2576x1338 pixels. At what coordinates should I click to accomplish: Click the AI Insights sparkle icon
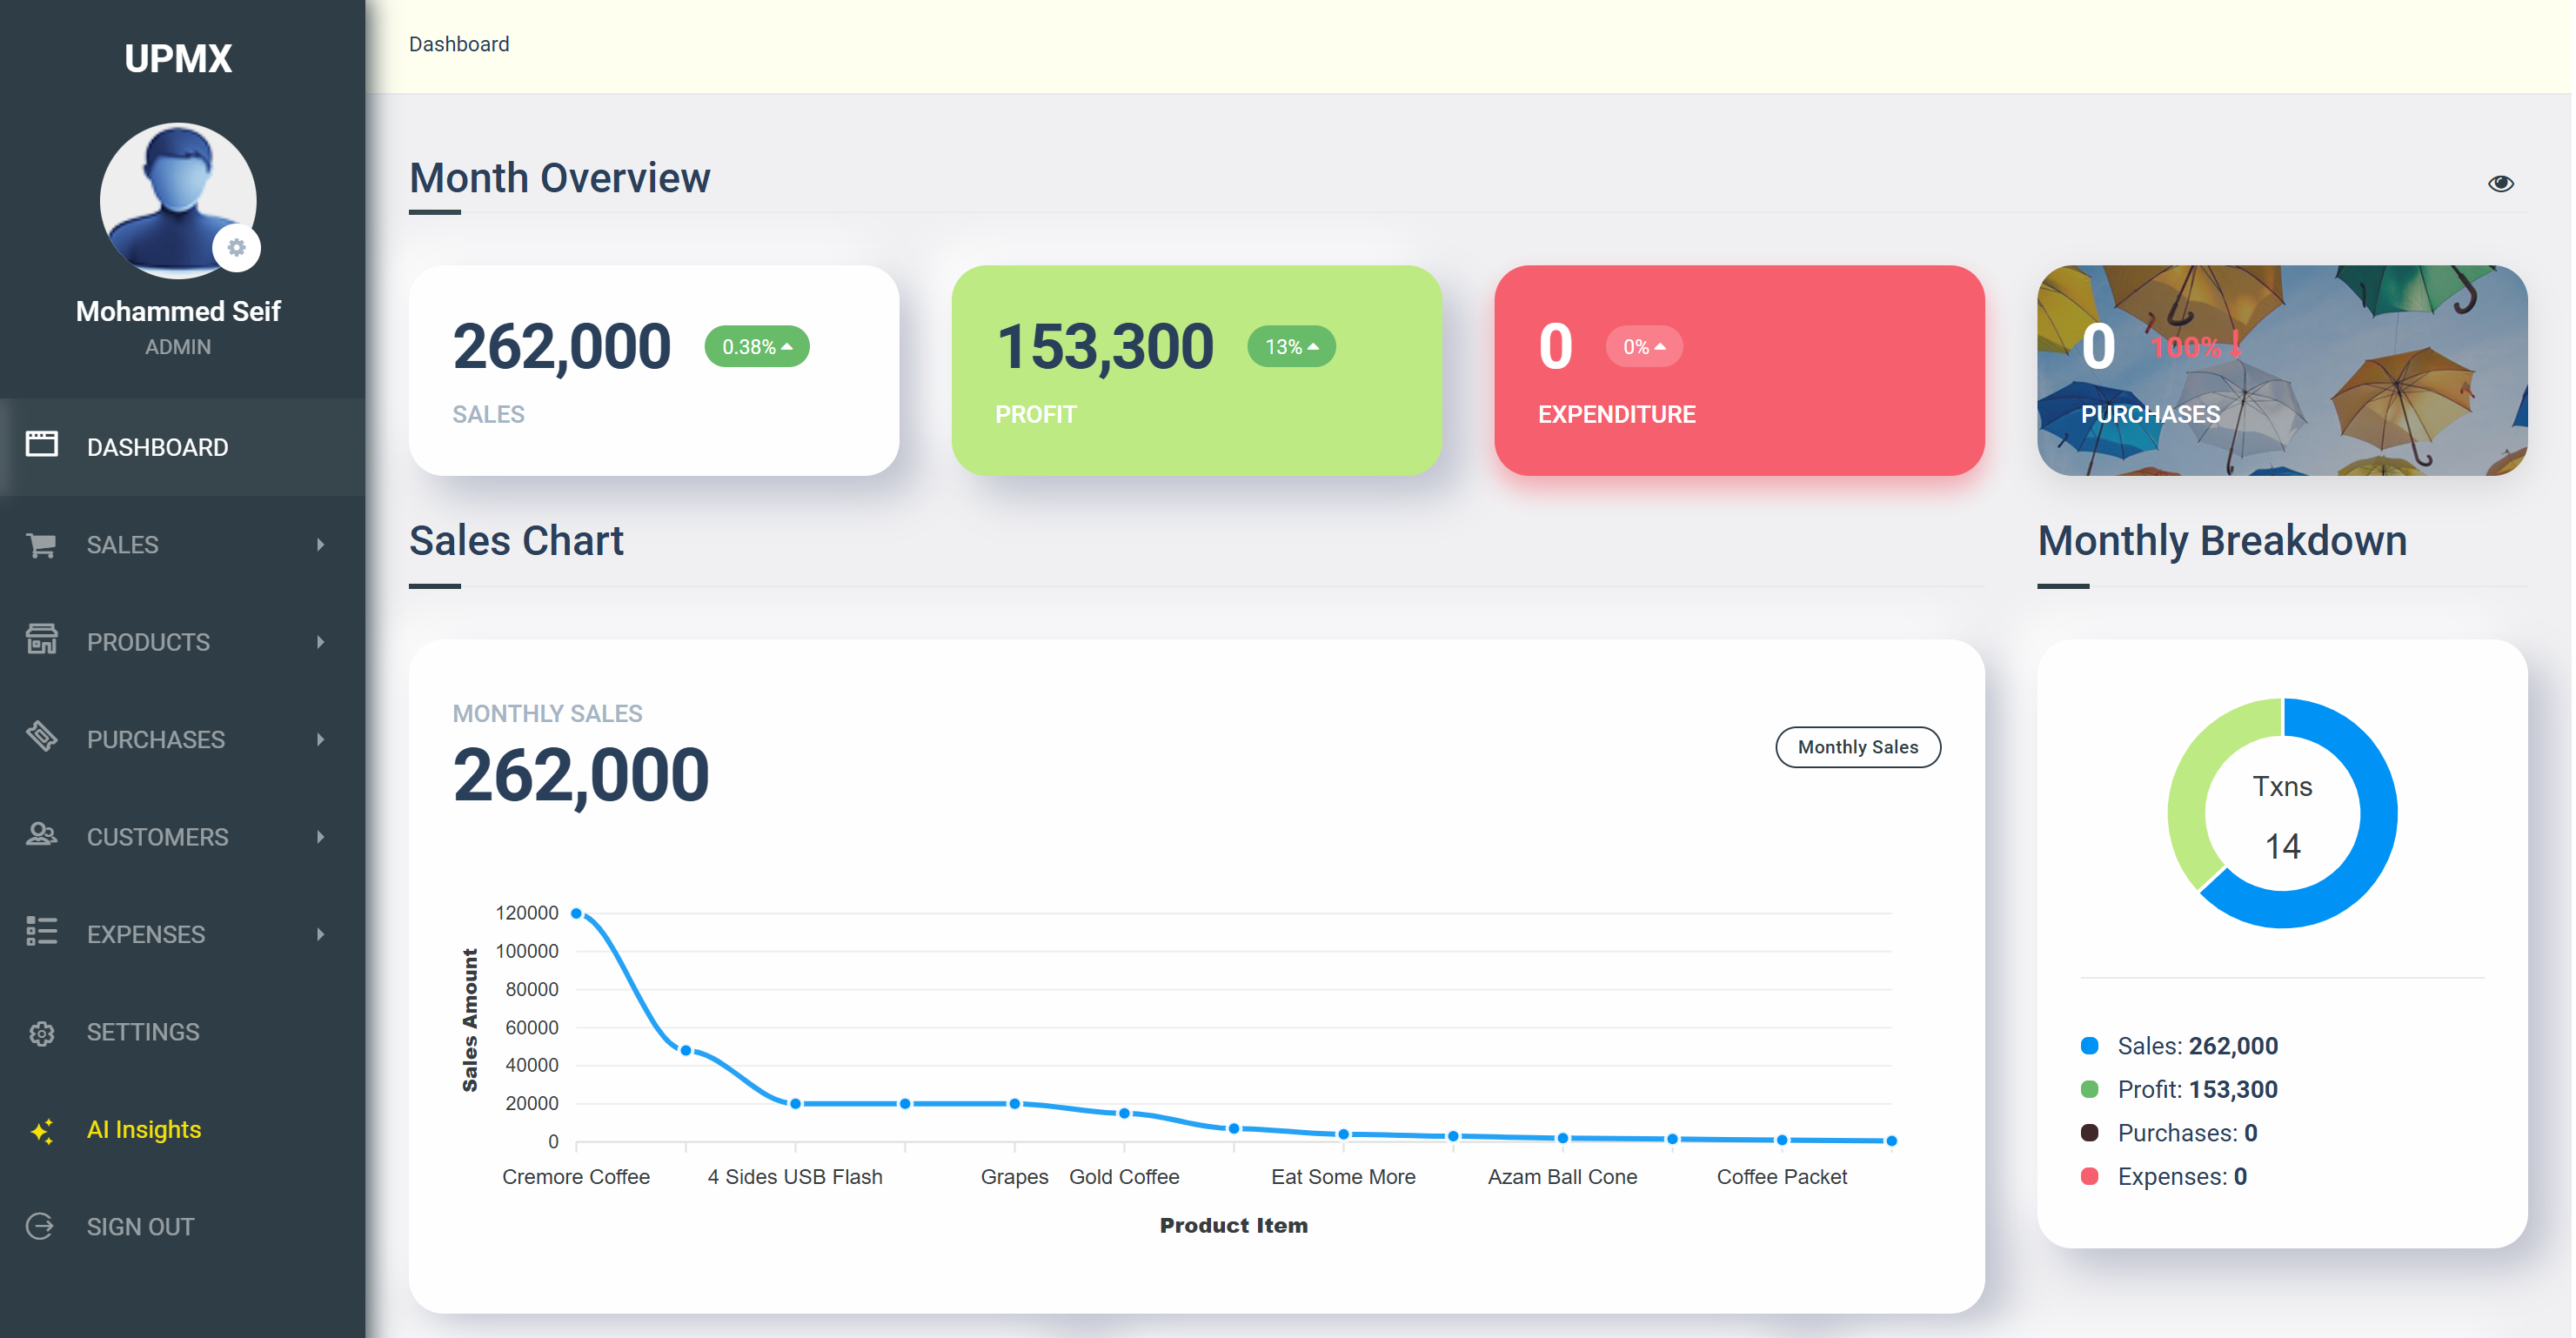[41, 1130]
